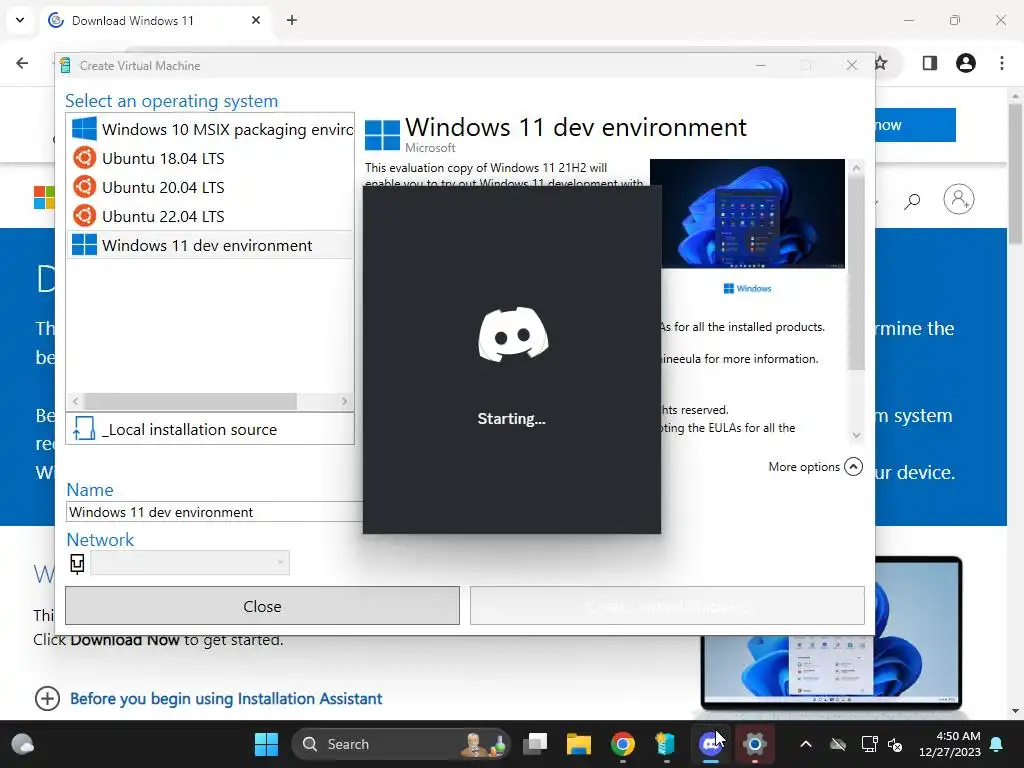Open network and volume tray icons
Viewport: 1024px width, 768px height.
click(882, 744)
